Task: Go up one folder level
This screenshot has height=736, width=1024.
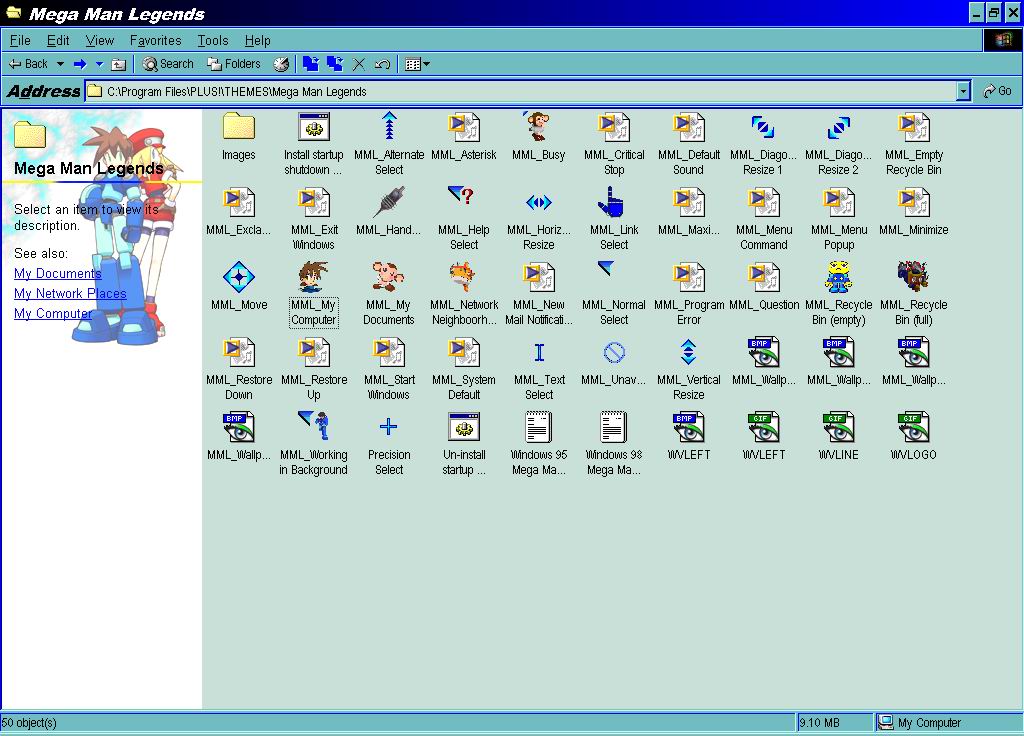Action: (x=118, y=64)
